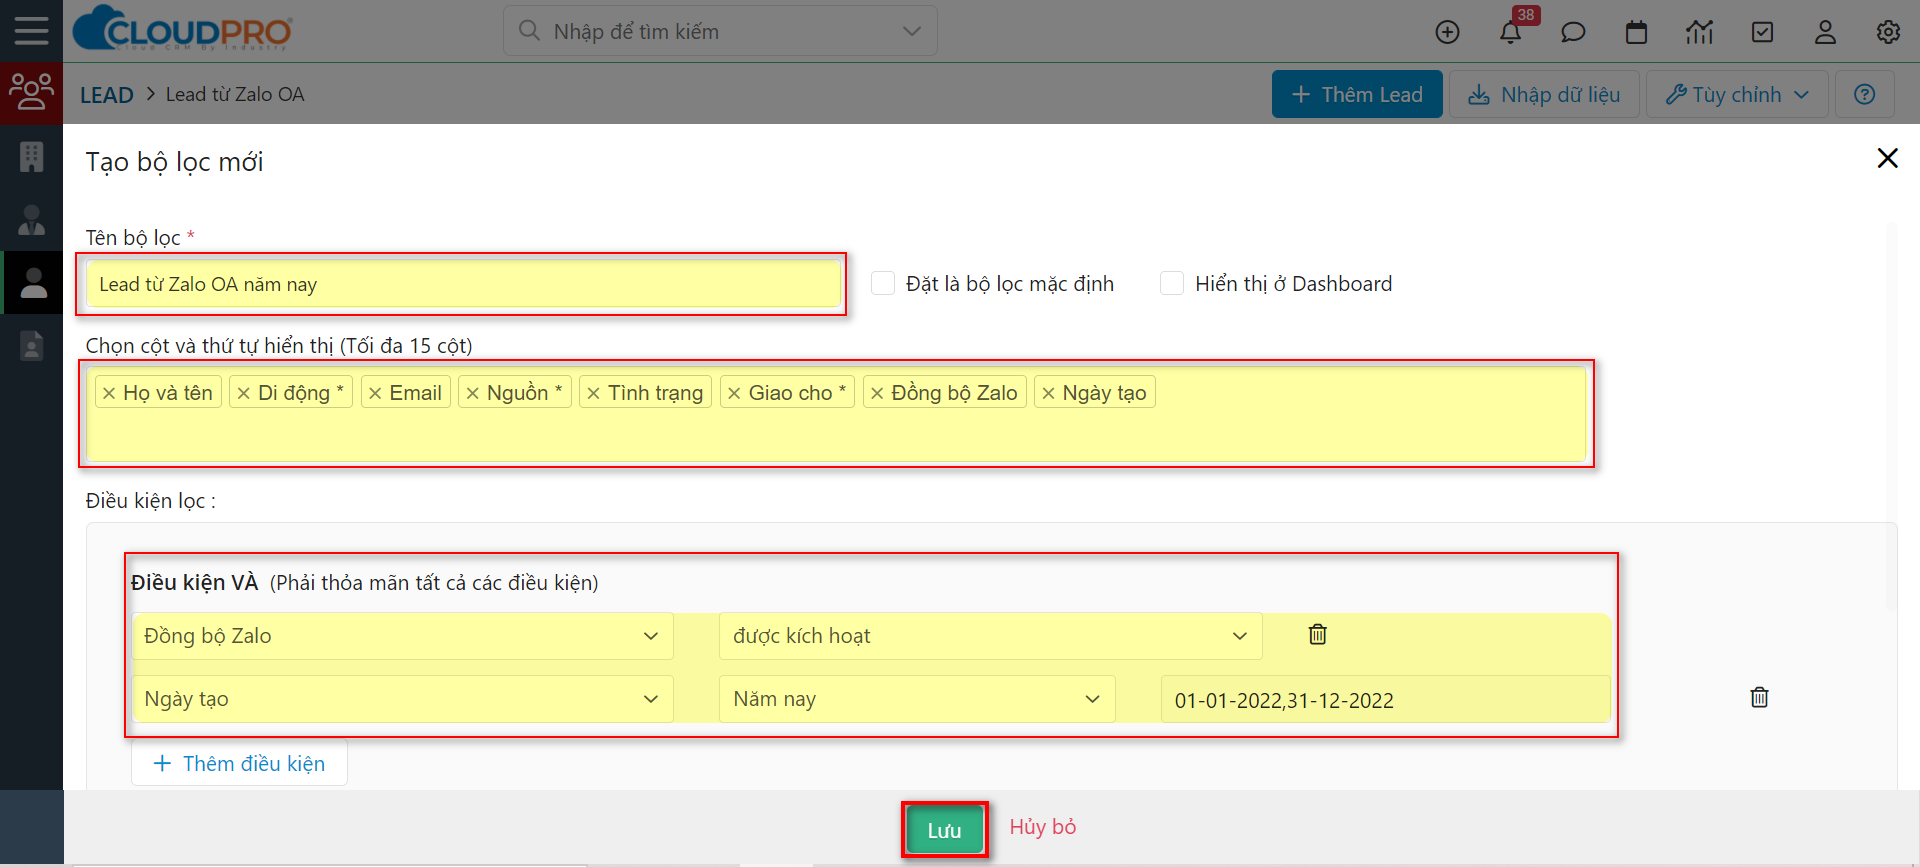Remove the Ngày tạo column tag
1920x867 pixels.
1048,393
